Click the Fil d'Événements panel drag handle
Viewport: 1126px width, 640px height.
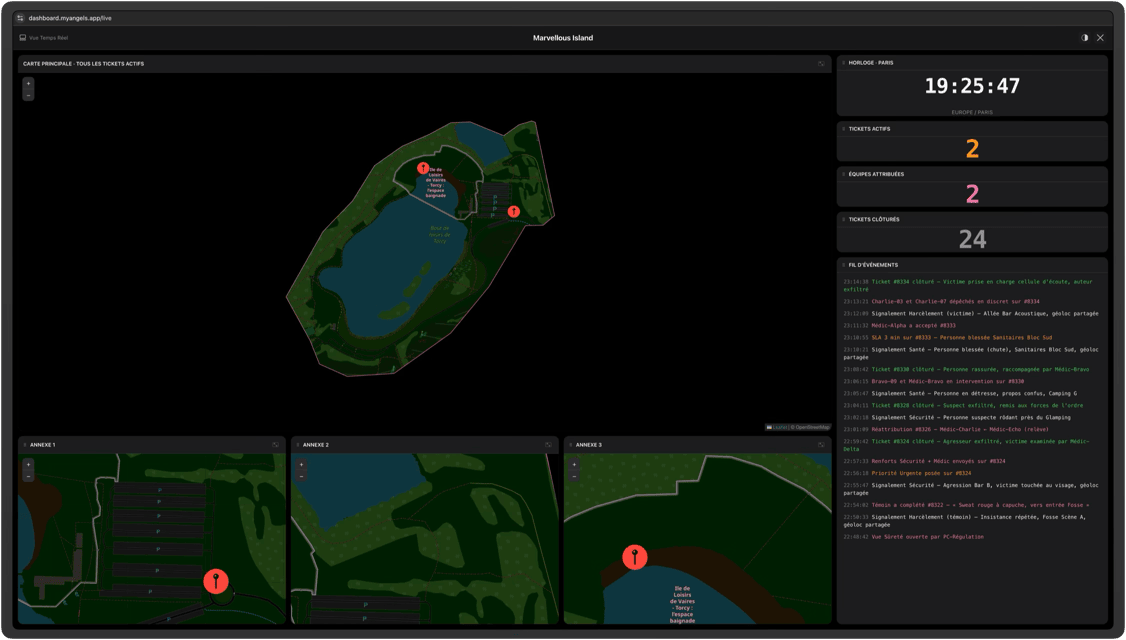pyautogui.click(x=844, y=264)
